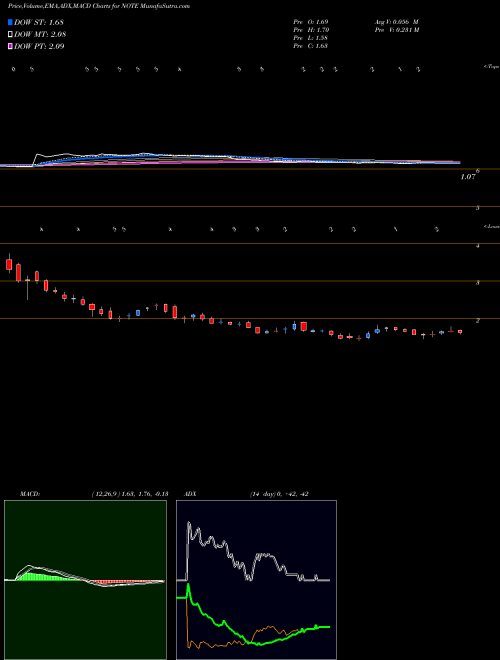Screen dimensions: 500x660
Task: Click the last red candlestick at chart end
Action: click(460, 332)
